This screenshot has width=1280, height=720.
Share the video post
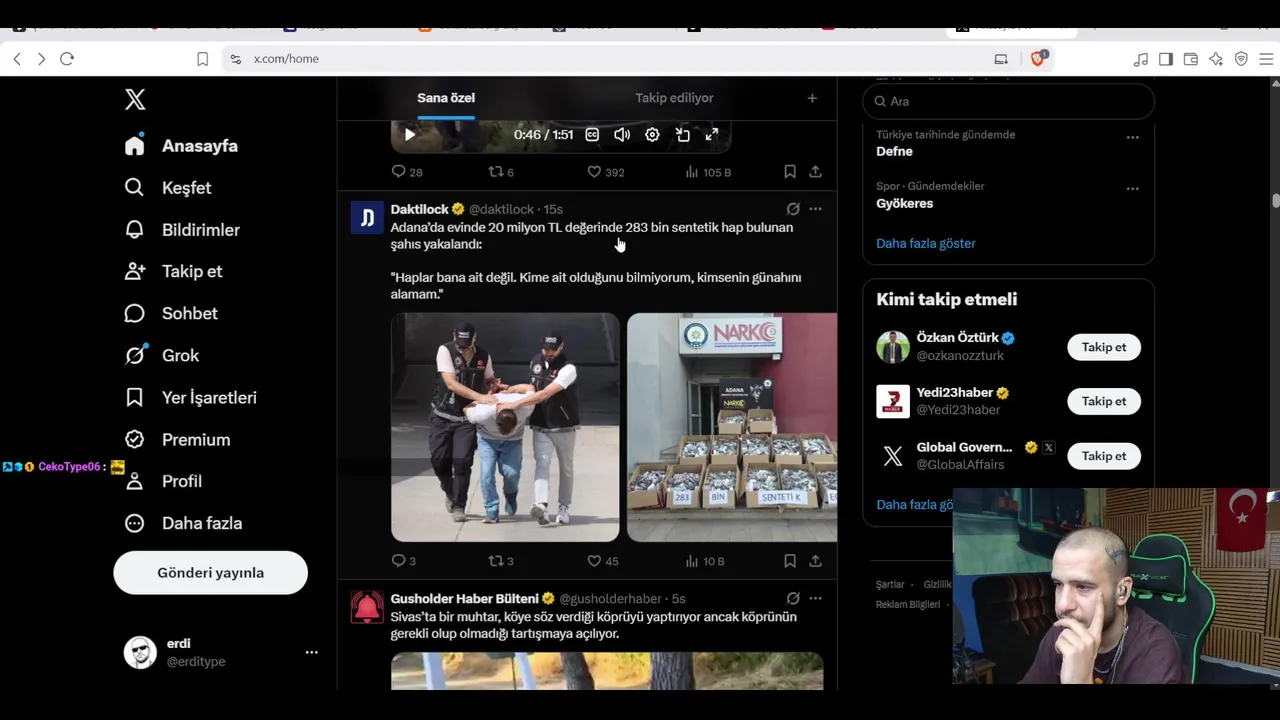click(816, 172)
